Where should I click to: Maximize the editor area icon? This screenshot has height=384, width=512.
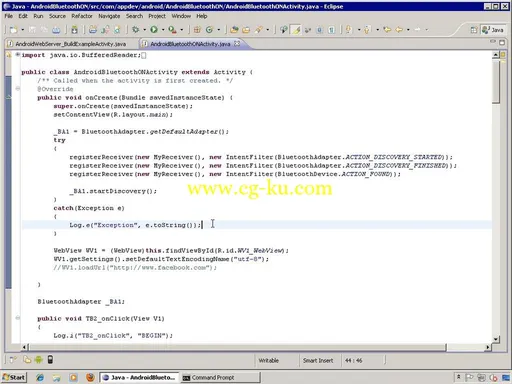click(502, 43)
